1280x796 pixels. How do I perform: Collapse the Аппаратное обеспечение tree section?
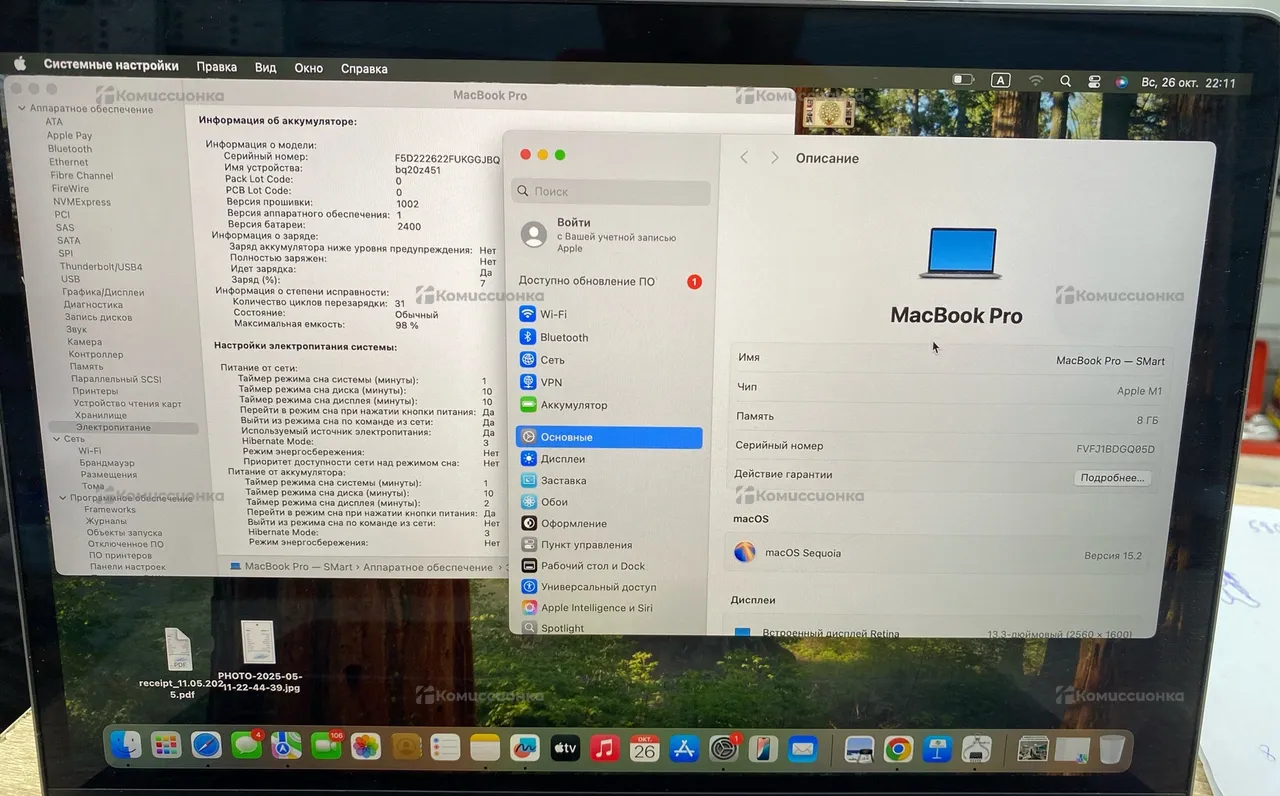20,109
